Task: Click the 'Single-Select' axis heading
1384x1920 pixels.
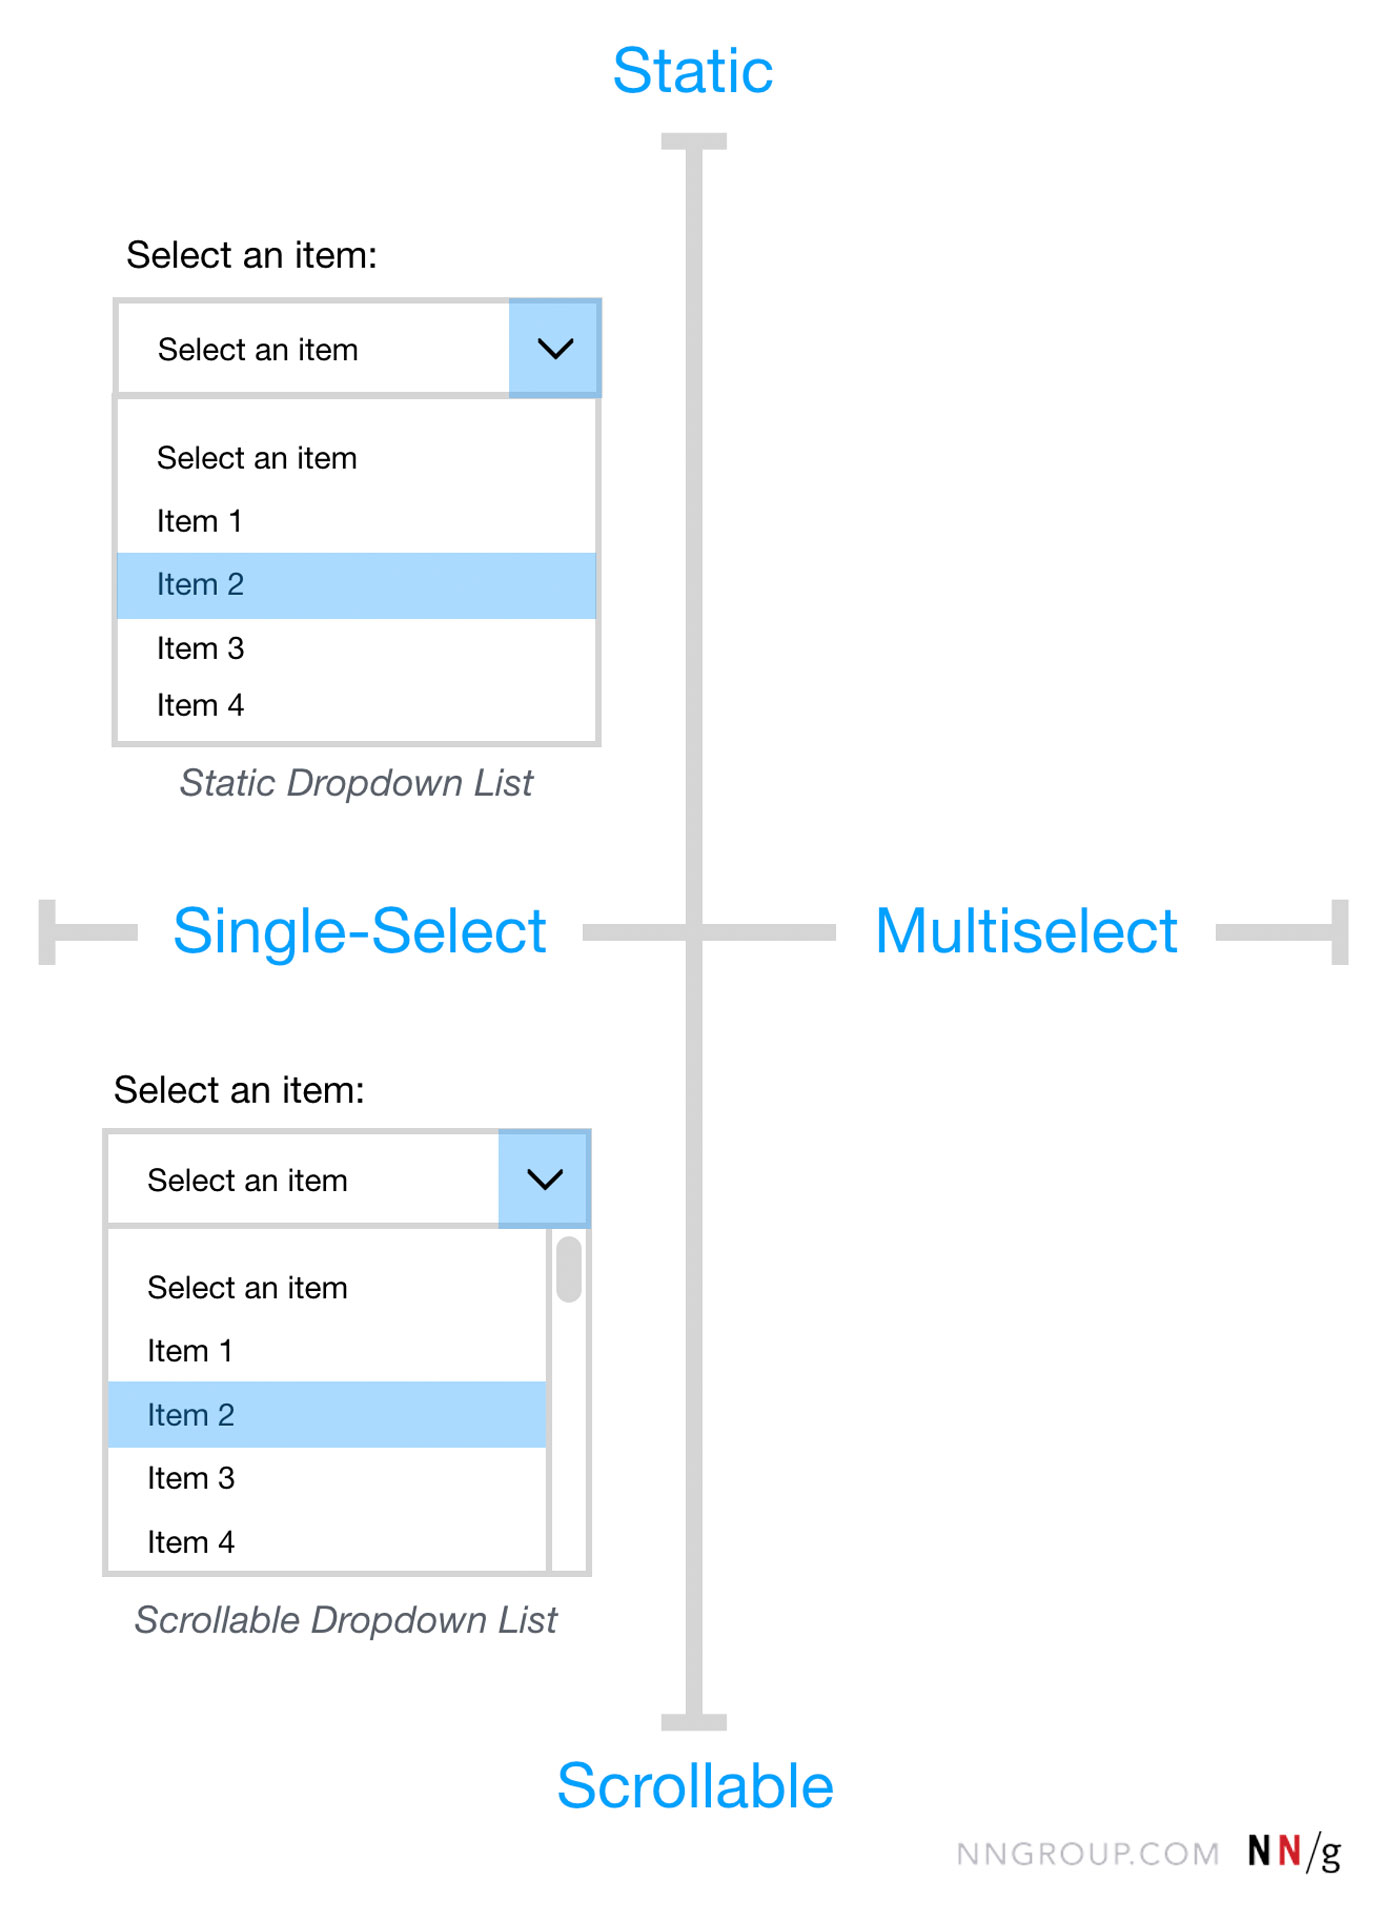Action: click(359, 931)
